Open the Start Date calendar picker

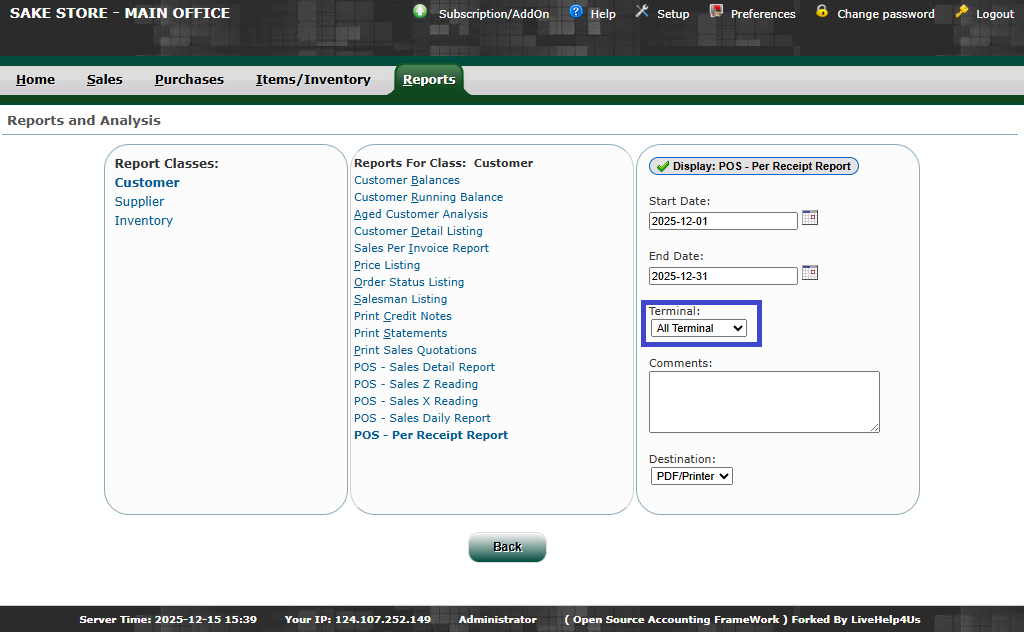[810, 218]
